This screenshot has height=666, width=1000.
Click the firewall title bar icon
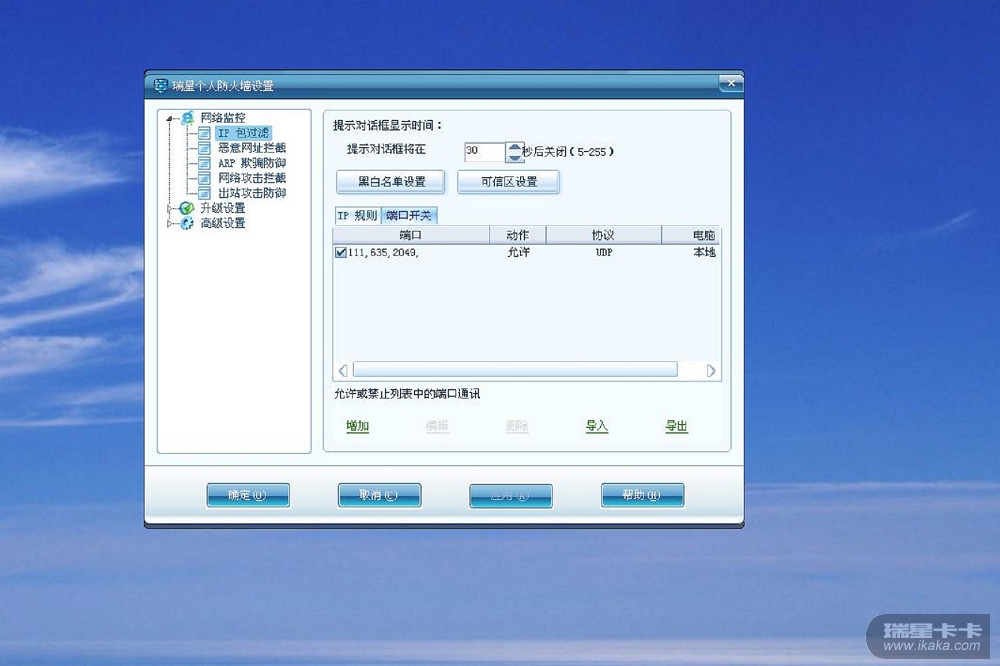(x=161, y=85)
